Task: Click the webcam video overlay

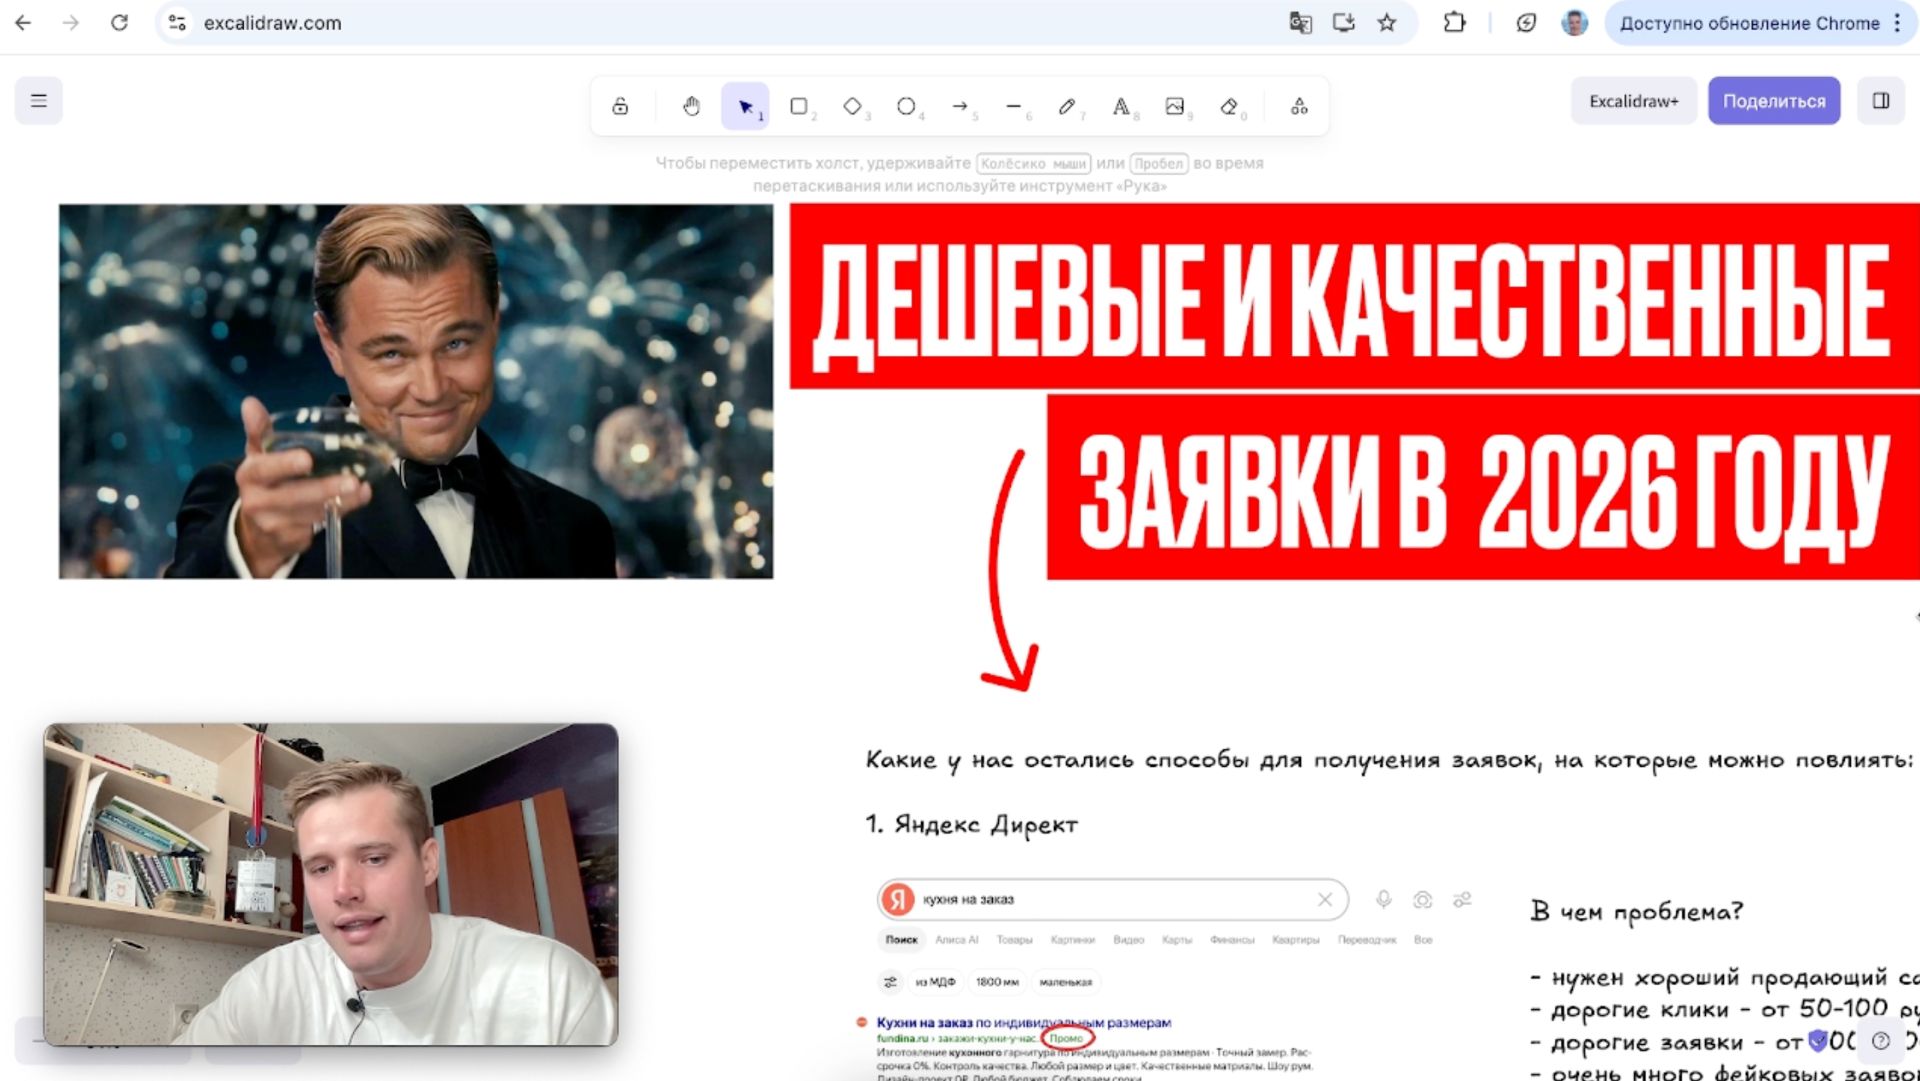Action: pos(331,885)
